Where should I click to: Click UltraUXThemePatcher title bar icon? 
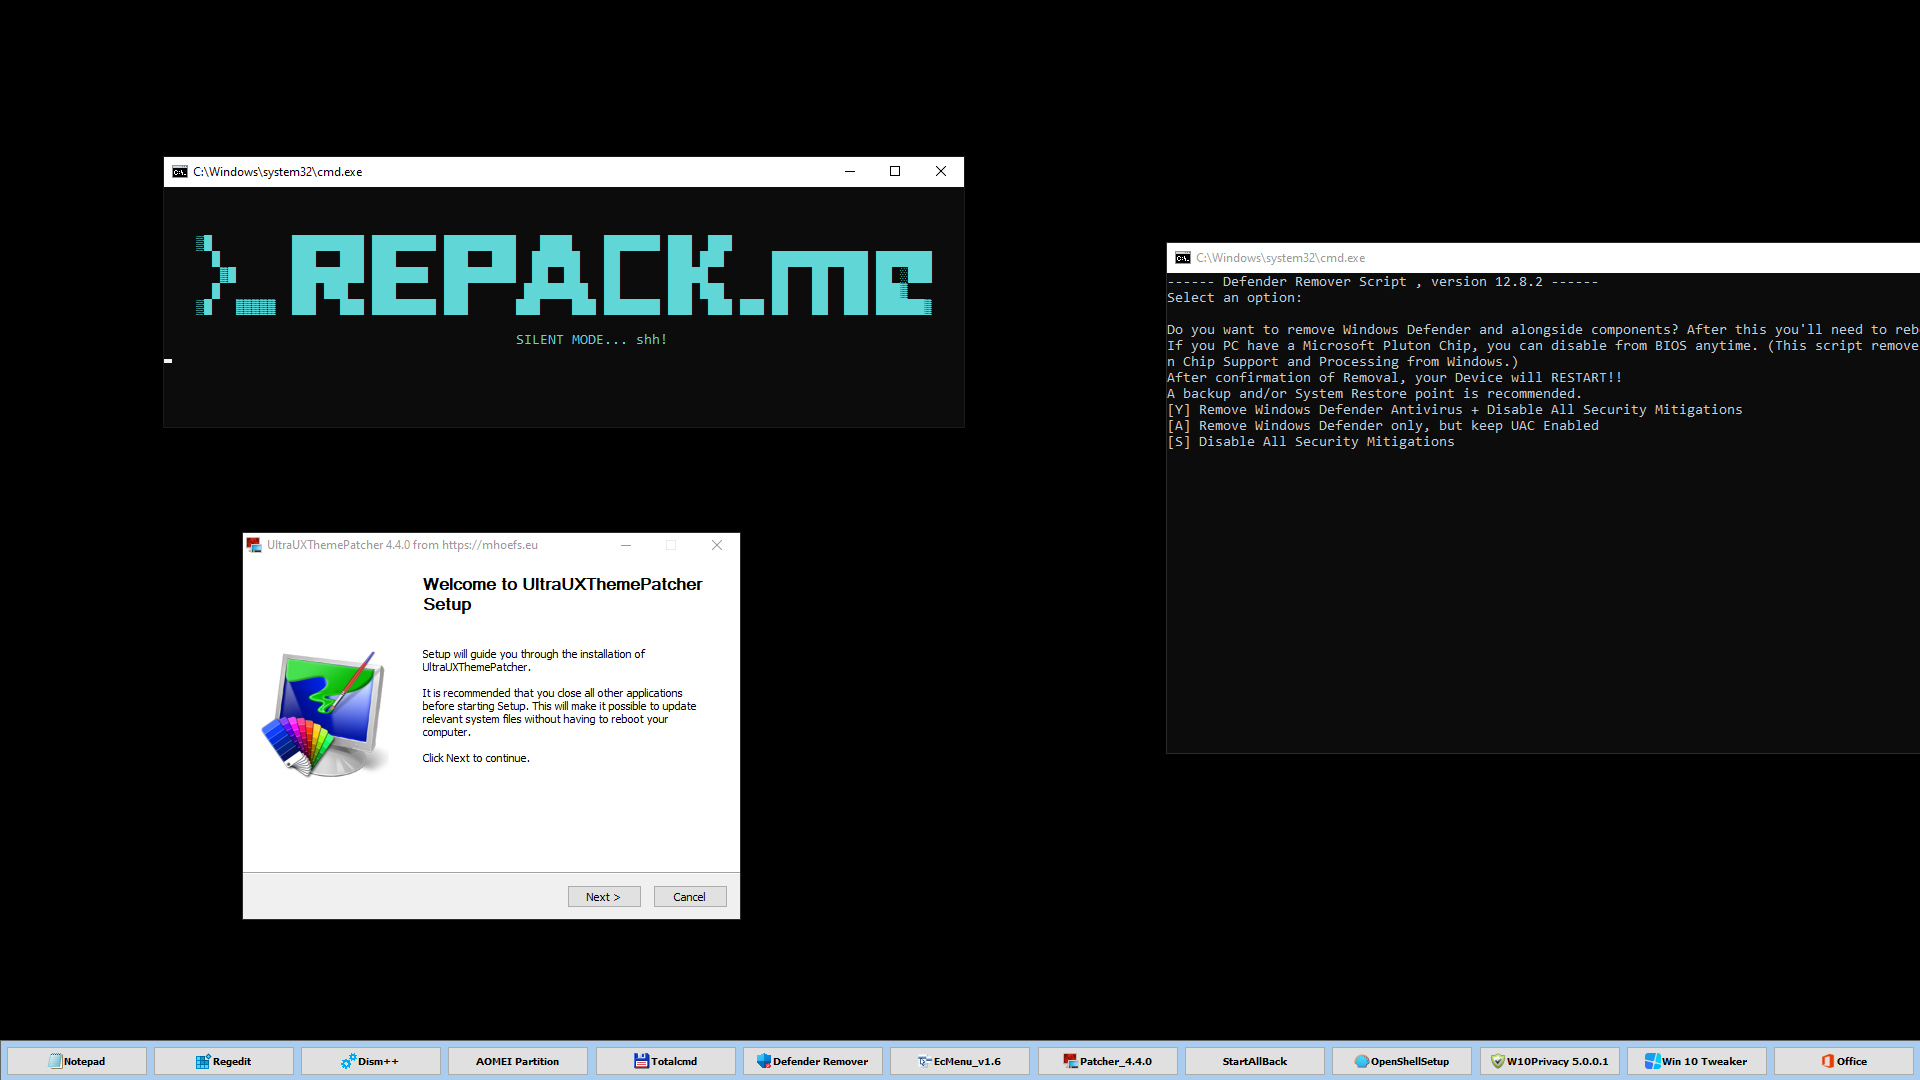[x=254, y=545]
